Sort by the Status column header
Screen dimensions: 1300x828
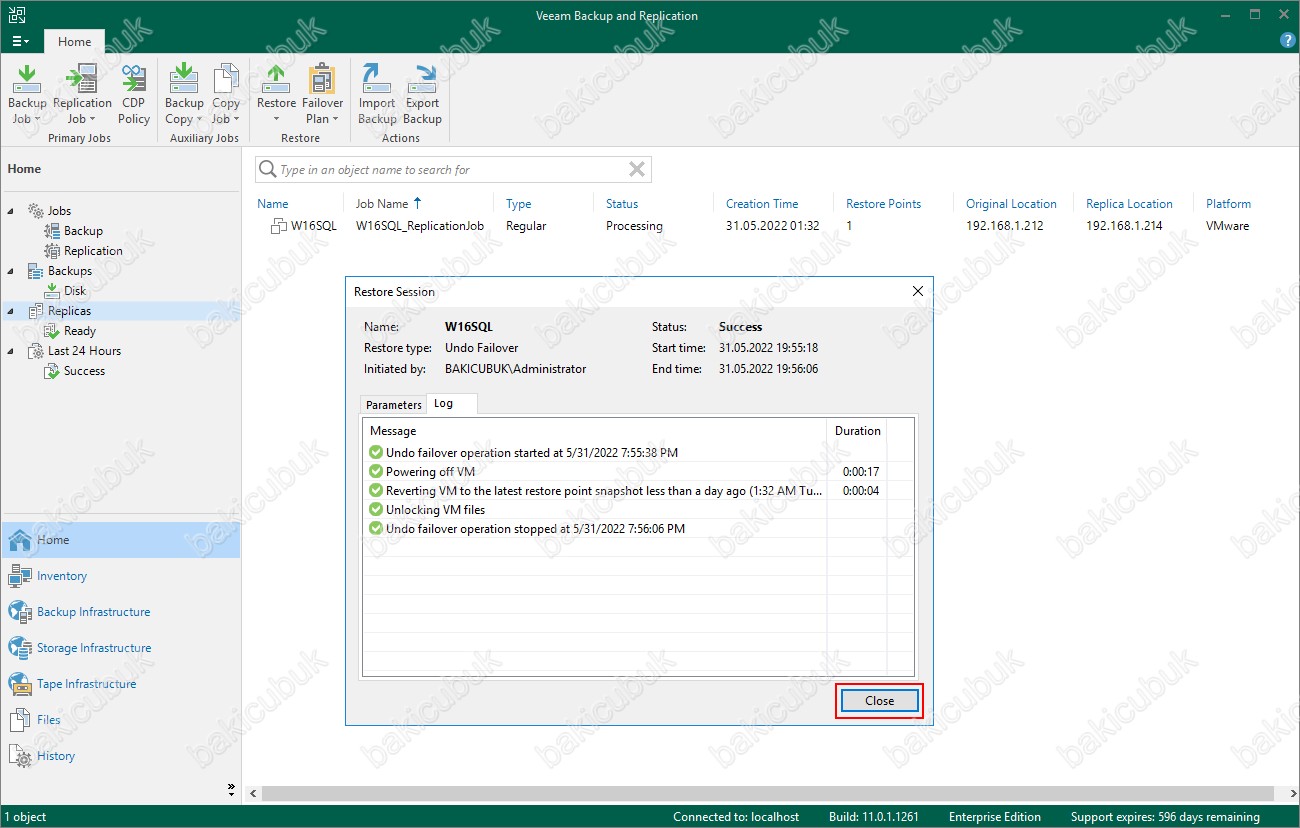coord(622,204)
